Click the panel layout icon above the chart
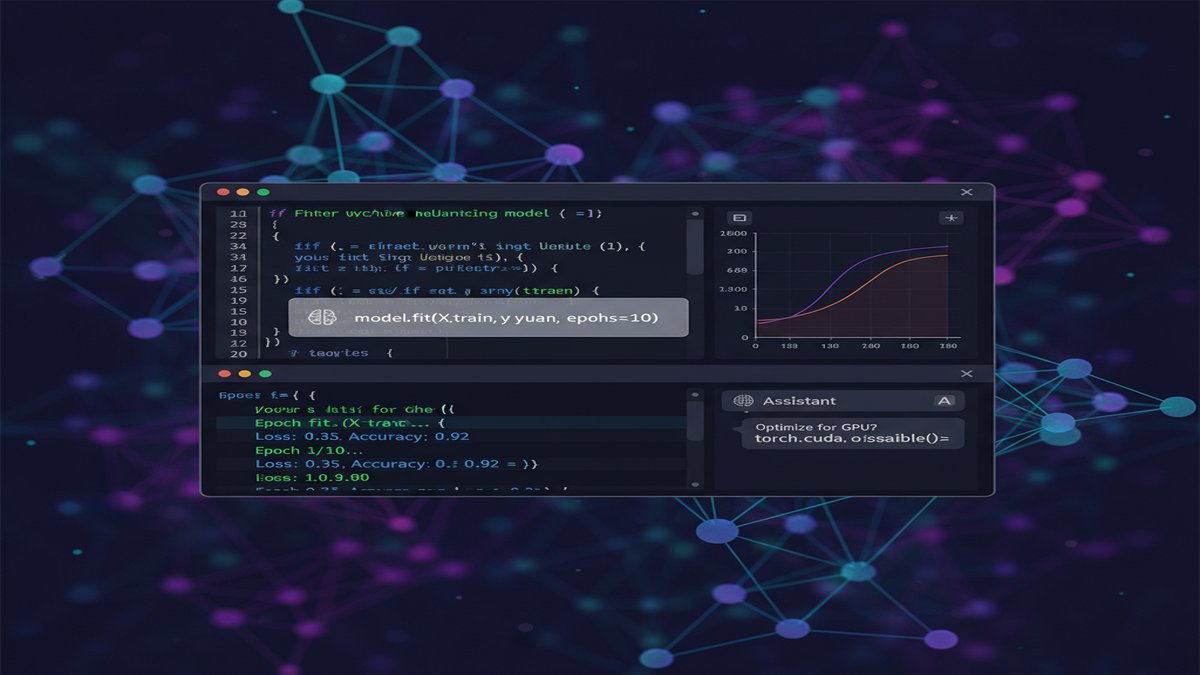Viewport: 1200px width, 675px height. click(x=741, y=217)
